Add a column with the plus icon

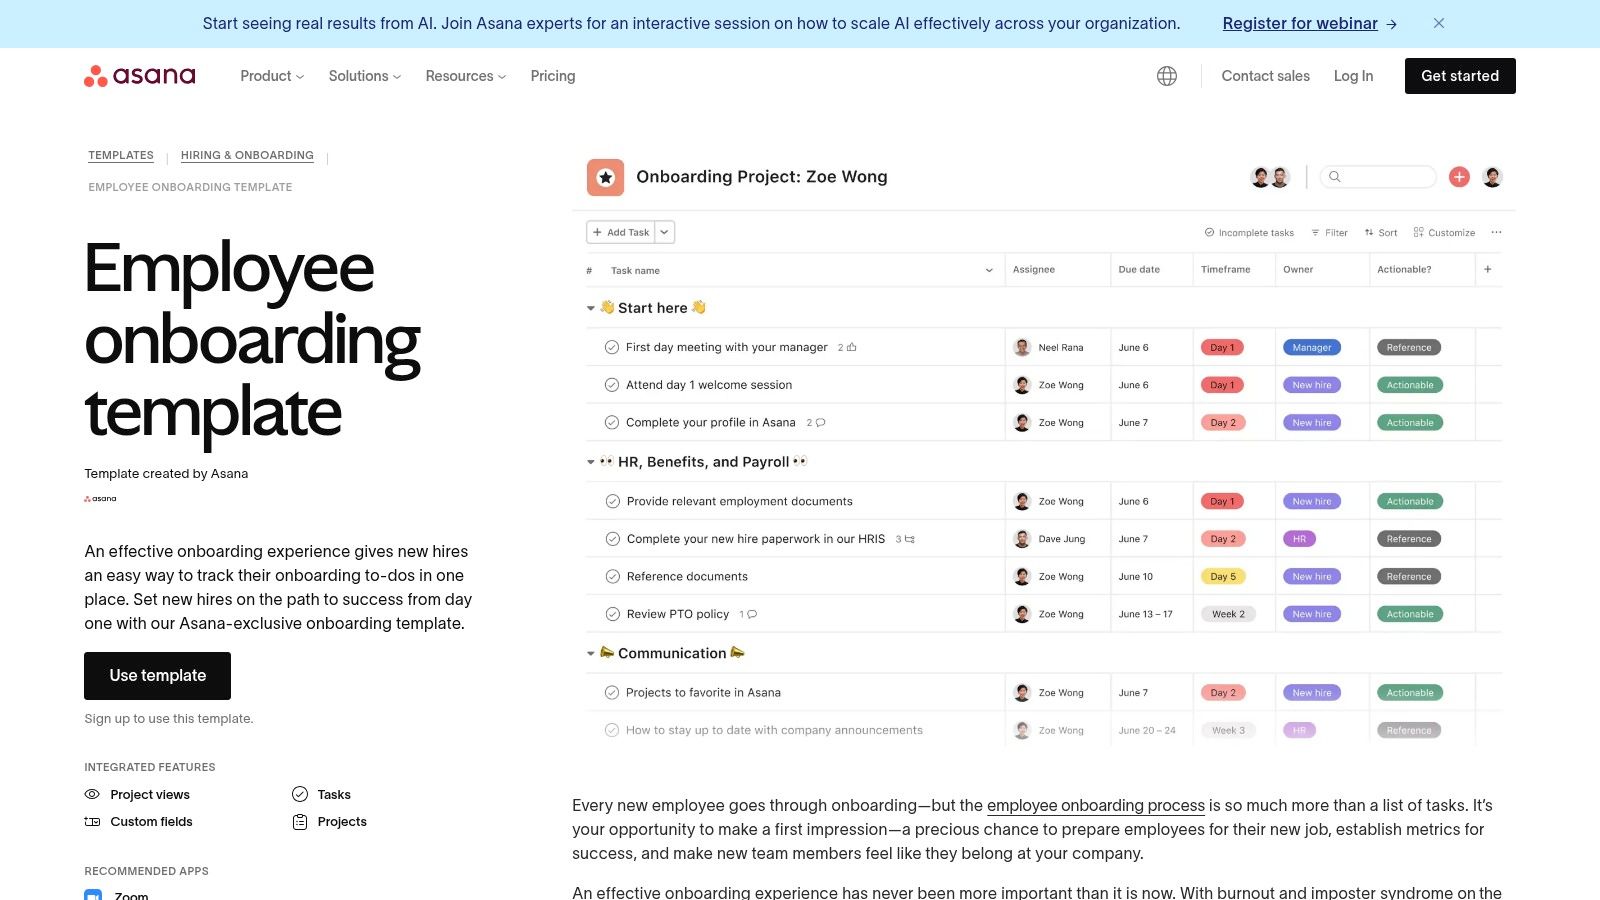1488,269
